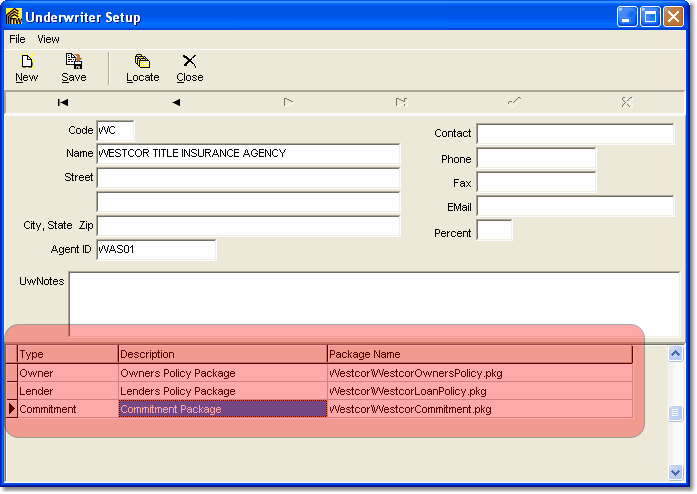Screen dimensions: 697x494
Task: Click the New record toolbar icon
Action: [26, 68]
